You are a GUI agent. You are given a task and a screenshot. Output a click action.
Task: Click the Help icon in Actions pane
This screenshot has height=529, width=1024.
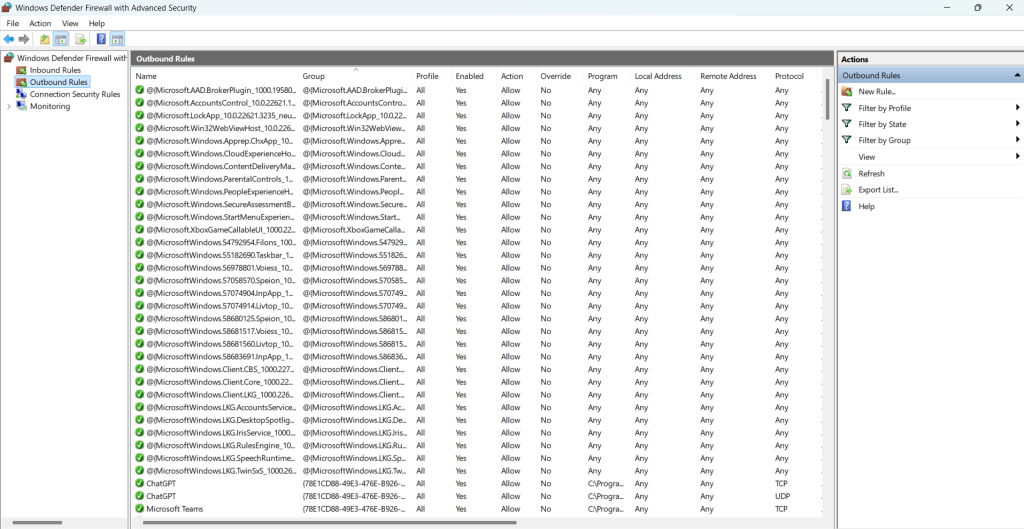[x=847, y=206]
